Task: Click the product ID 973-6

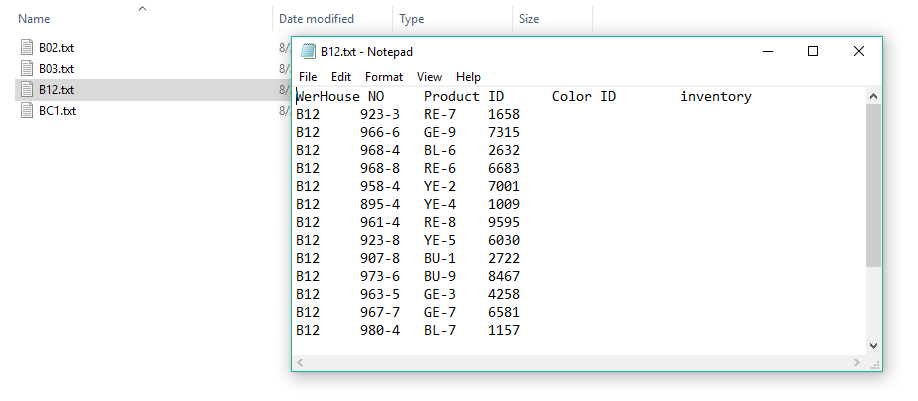Action: (380, 276)
